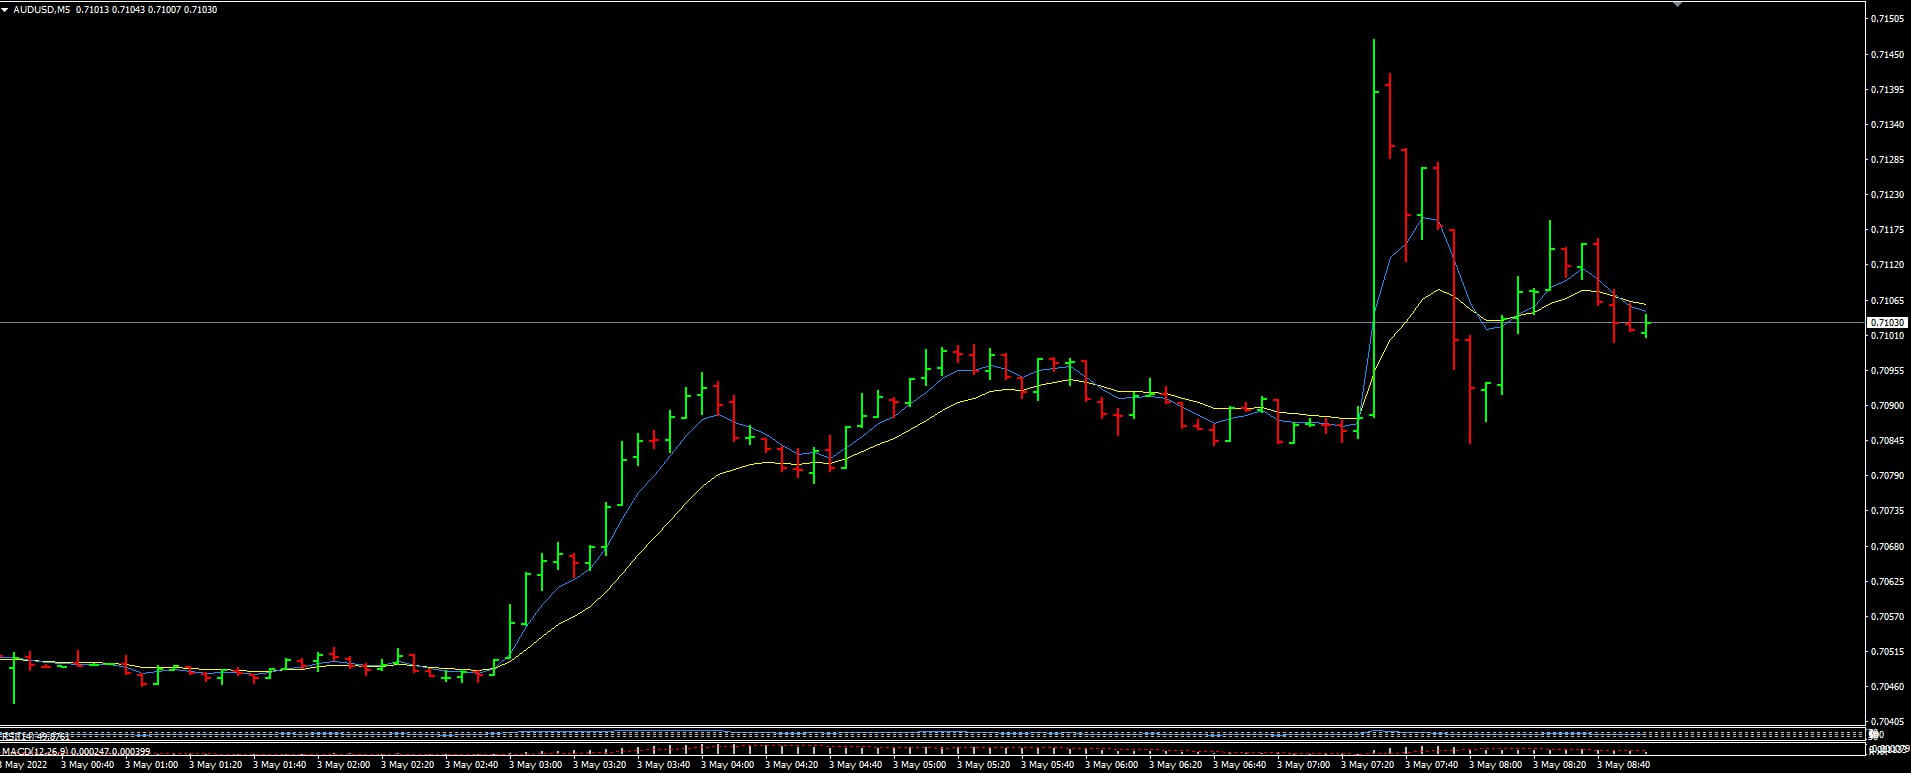Click price scale value 0.71395

1887,89
